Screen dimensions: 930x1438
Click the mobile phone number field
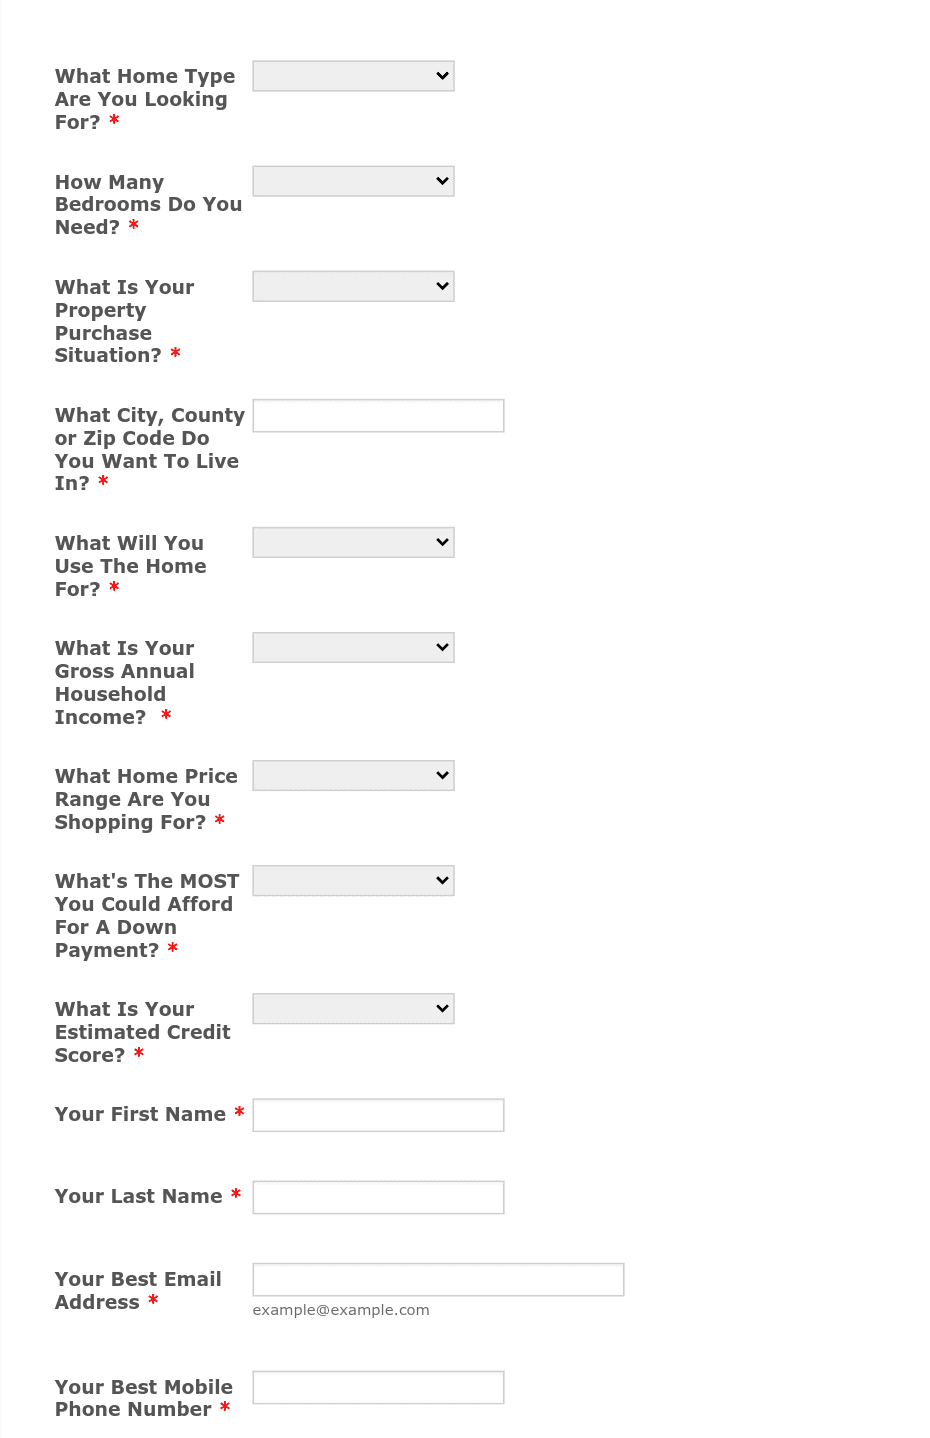(x=378, y=1387)
